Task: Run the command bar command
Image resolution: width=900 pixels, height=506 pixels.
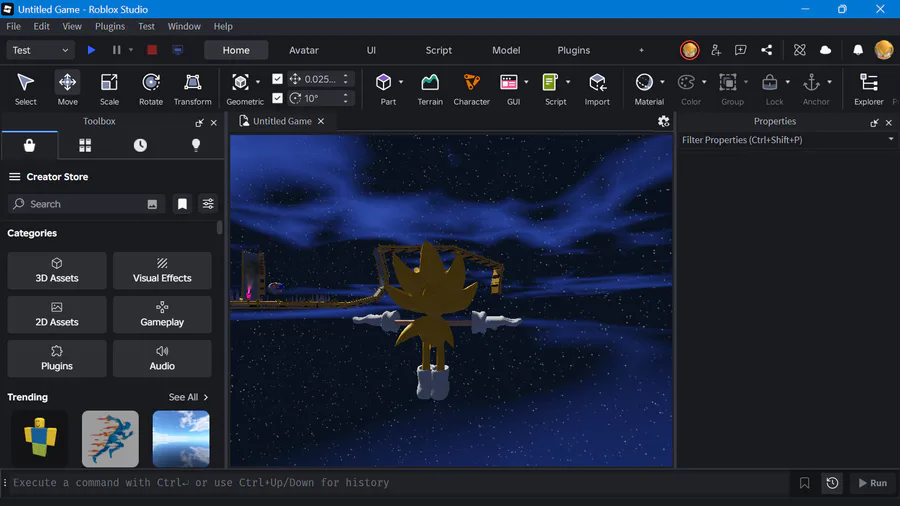Action: click(x=872, y=483)
